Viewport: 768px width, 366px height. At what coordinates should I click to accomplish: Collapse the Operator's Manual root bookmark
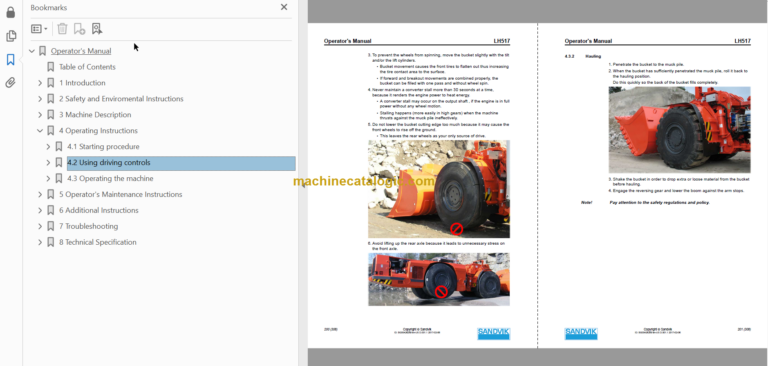(x=32, y=51)
